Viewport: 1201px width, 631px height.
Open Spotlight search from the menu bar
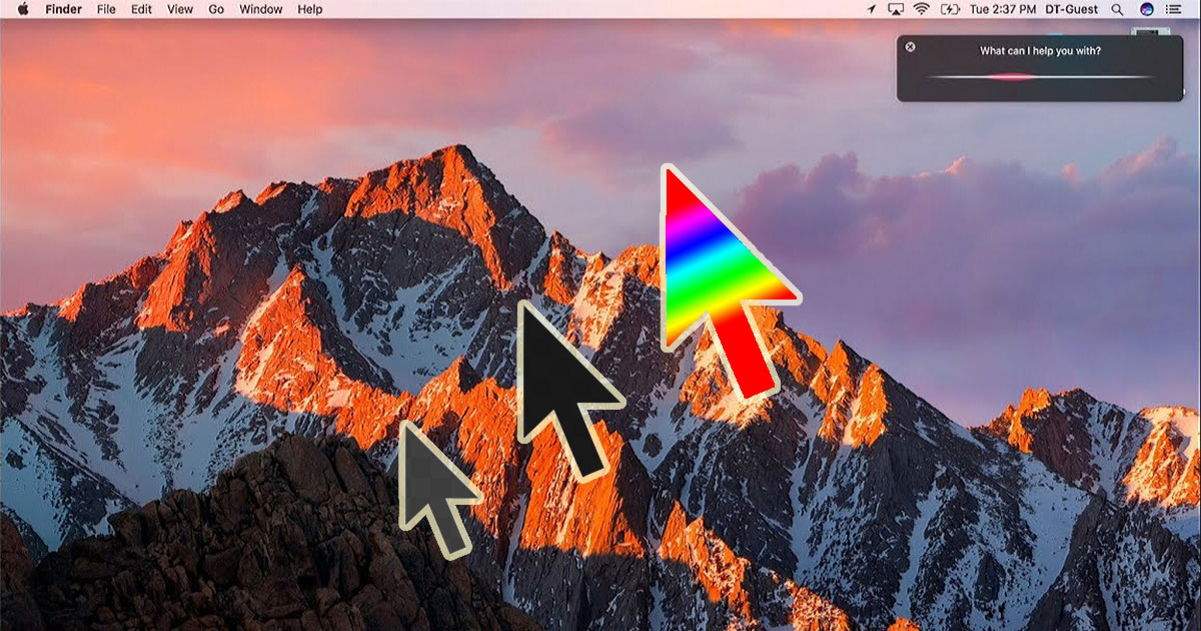(1116, 9)
